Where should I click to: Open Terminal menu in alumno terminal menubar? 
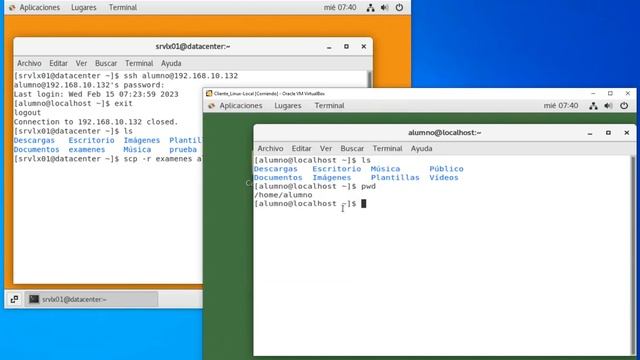[x=387, y=149]
